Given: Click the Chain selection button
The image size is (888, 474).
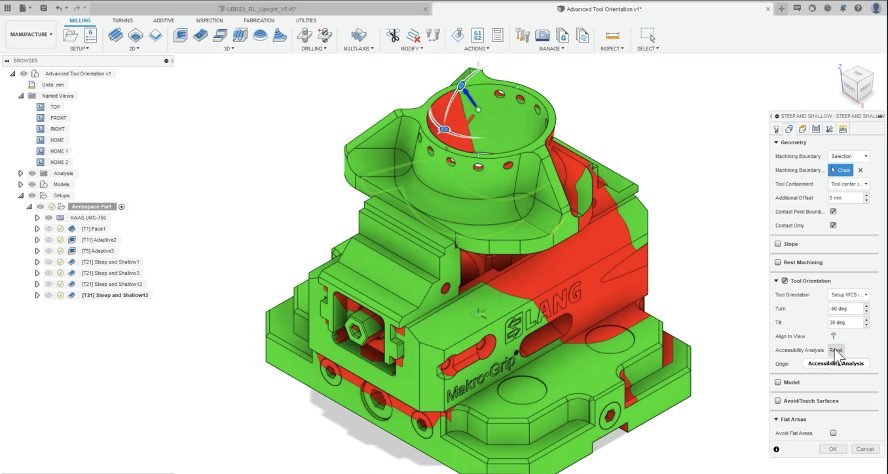Looking at the screenshot, I should tap(840, 170).
